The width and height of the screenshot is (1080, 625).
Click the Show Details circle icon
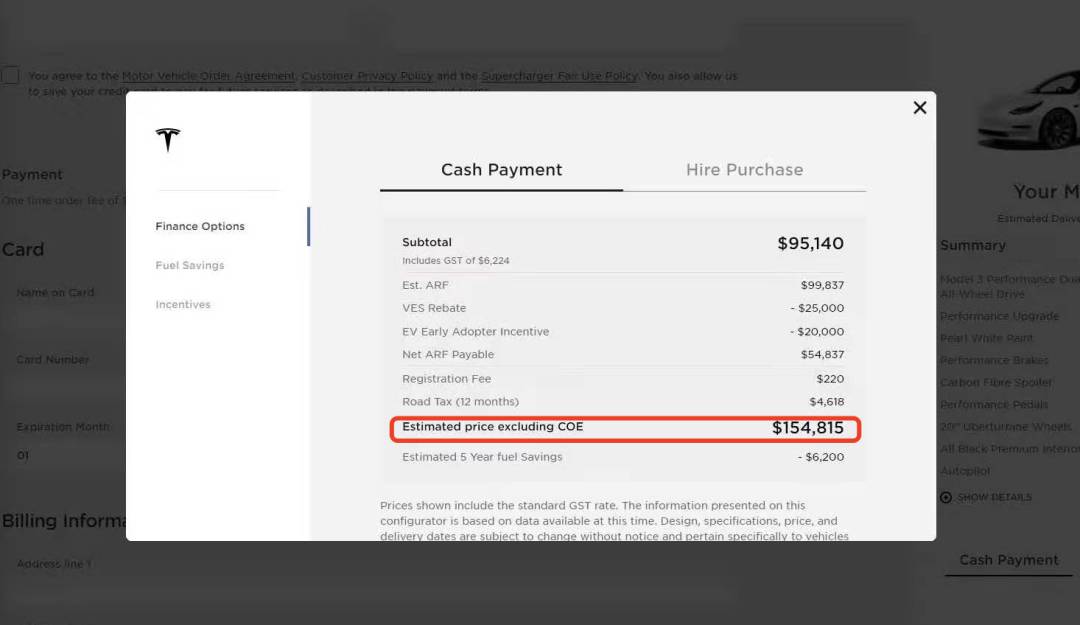946,497
